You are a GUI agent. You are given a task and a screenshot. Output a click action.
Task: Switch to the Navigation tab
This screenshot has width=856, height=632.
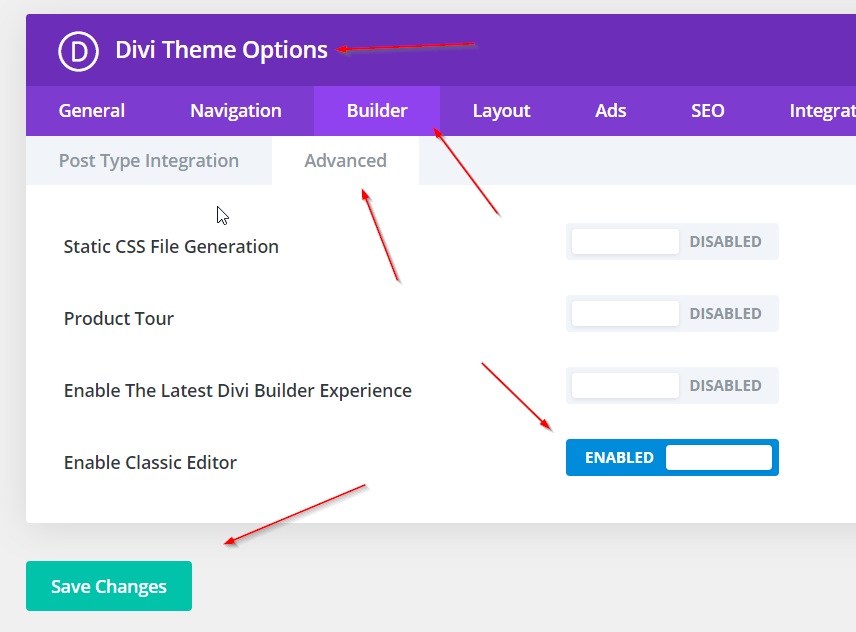(236, 111)
